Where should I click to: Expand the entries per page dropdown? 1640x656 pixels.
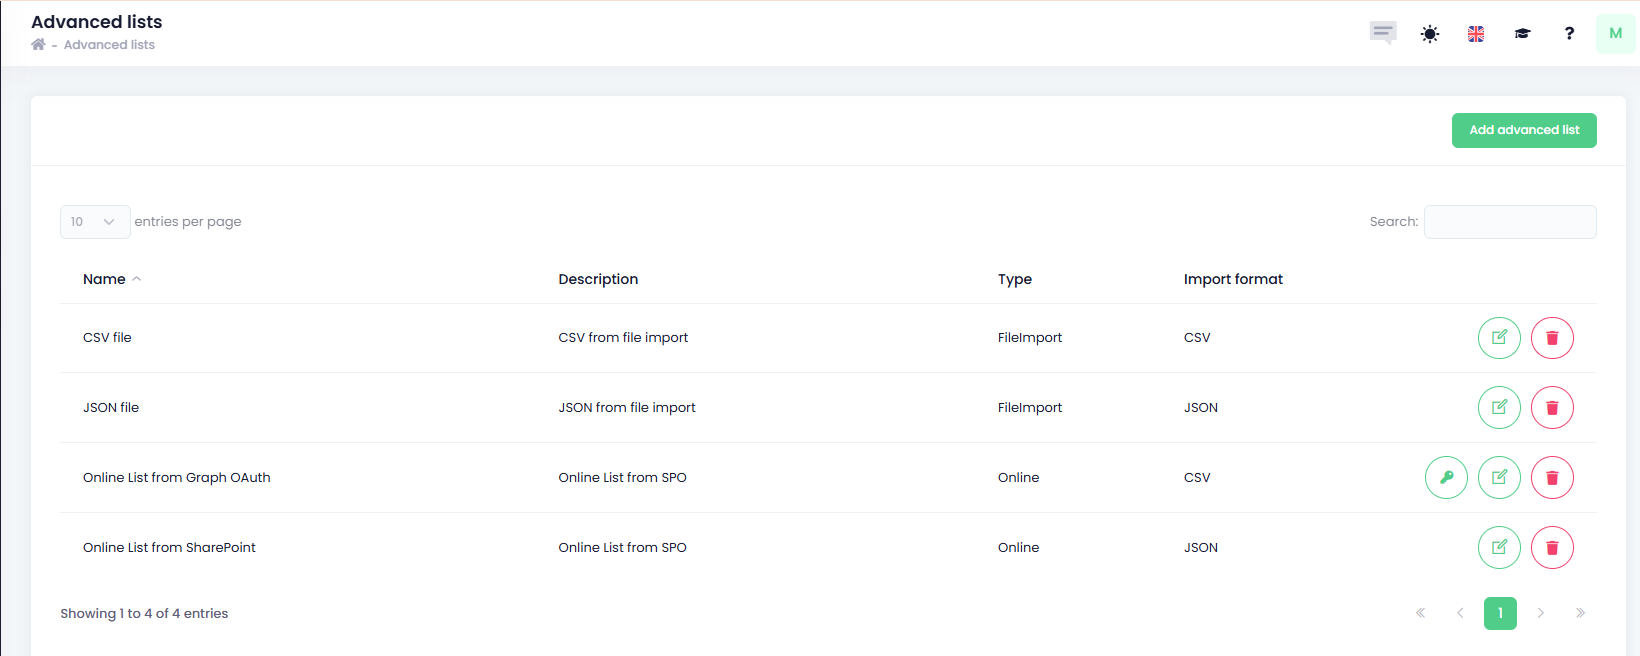click(95, 222)
